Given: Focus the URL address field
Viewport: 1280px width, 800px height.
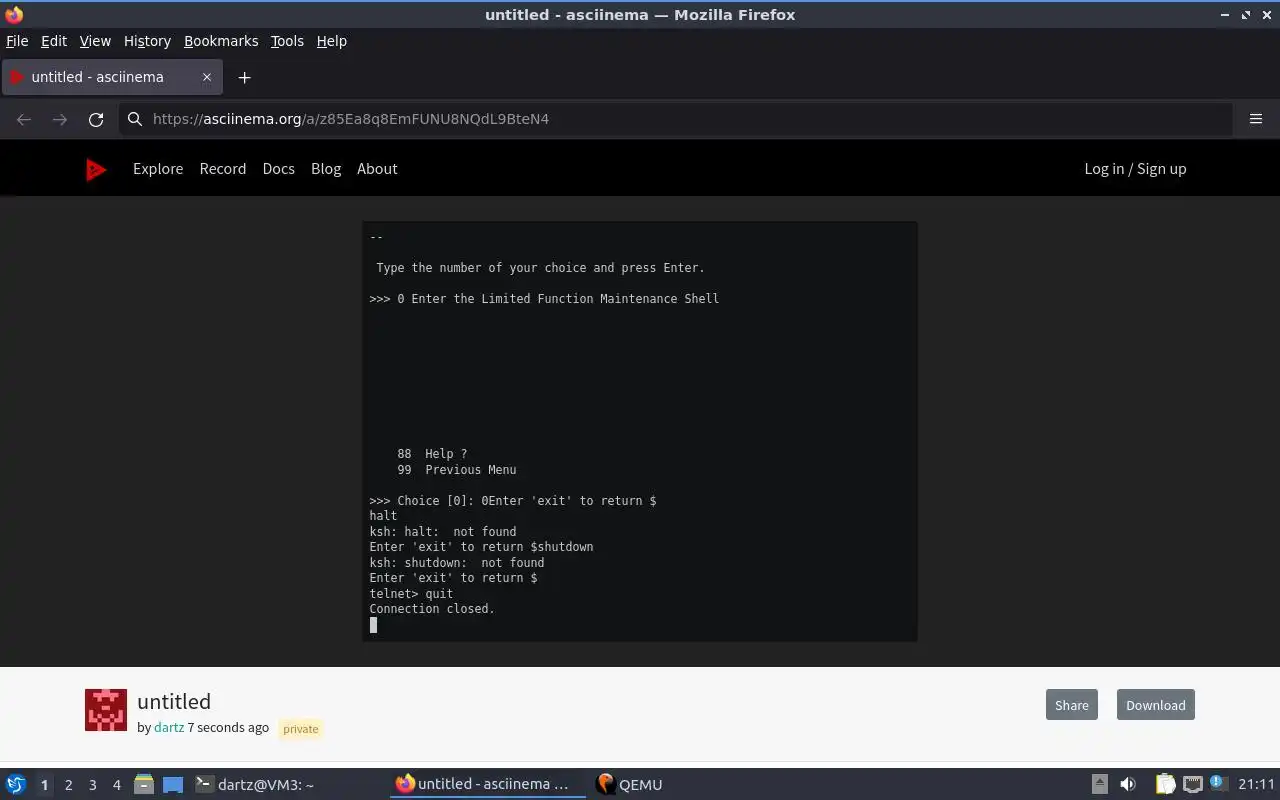Looking at the screenshot, I should click(675, 119).
